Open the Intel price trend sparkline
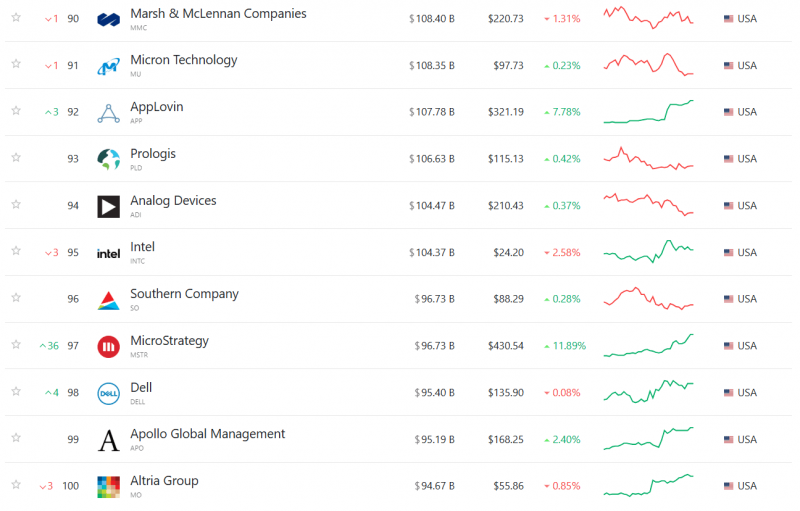Viewport: 800px width, 511px height. click(x=648, y=251)
